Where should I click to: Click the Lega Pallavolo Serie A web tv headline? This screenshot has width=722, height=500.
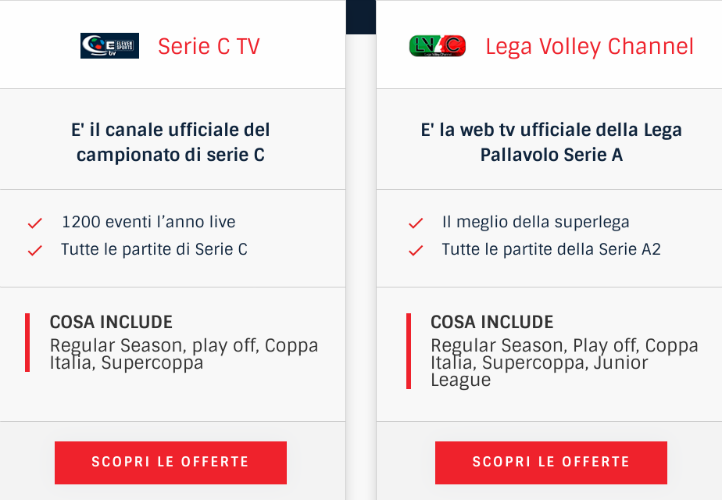(x=551, y=142)
